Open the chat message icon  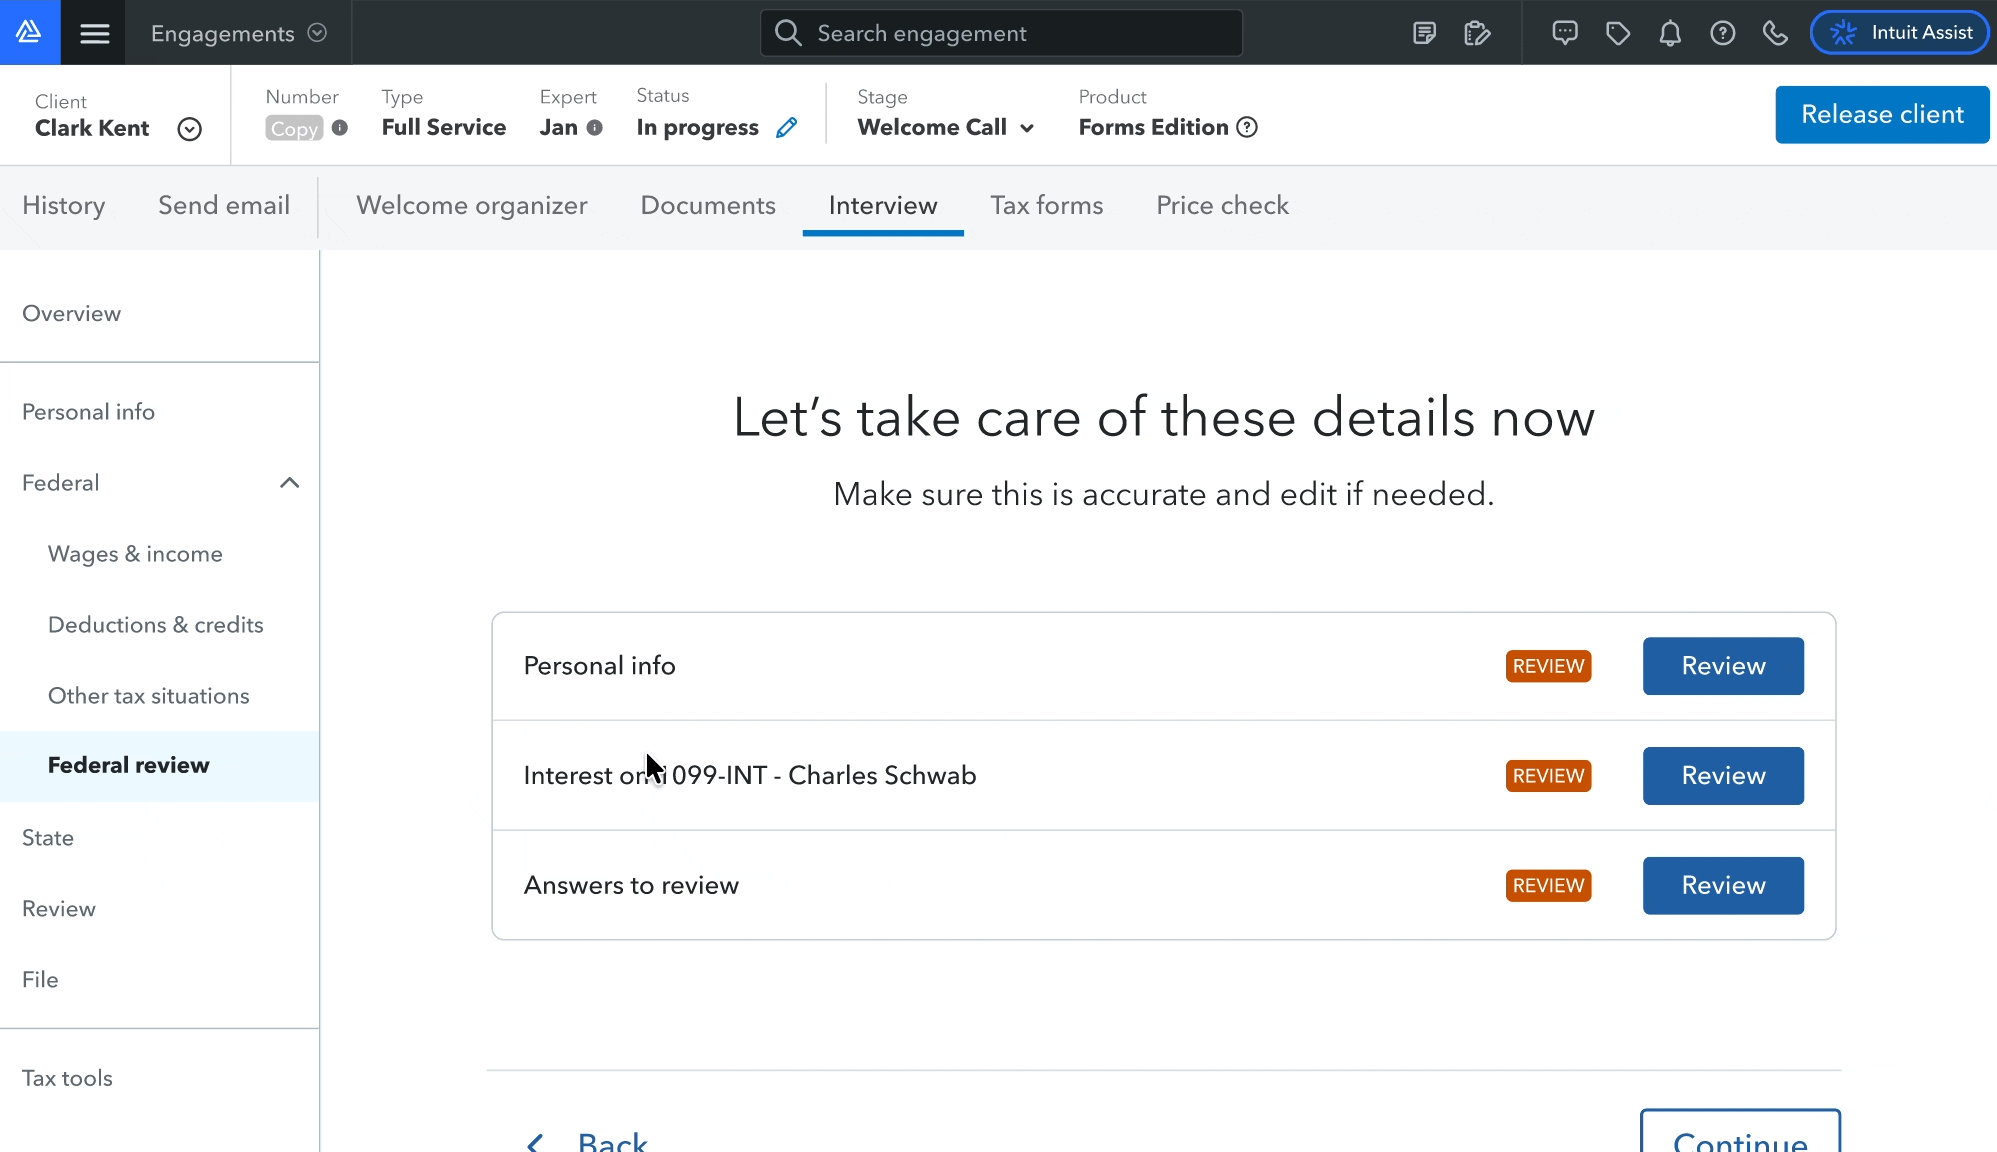pyautogui.click(x=1565, y=33)
